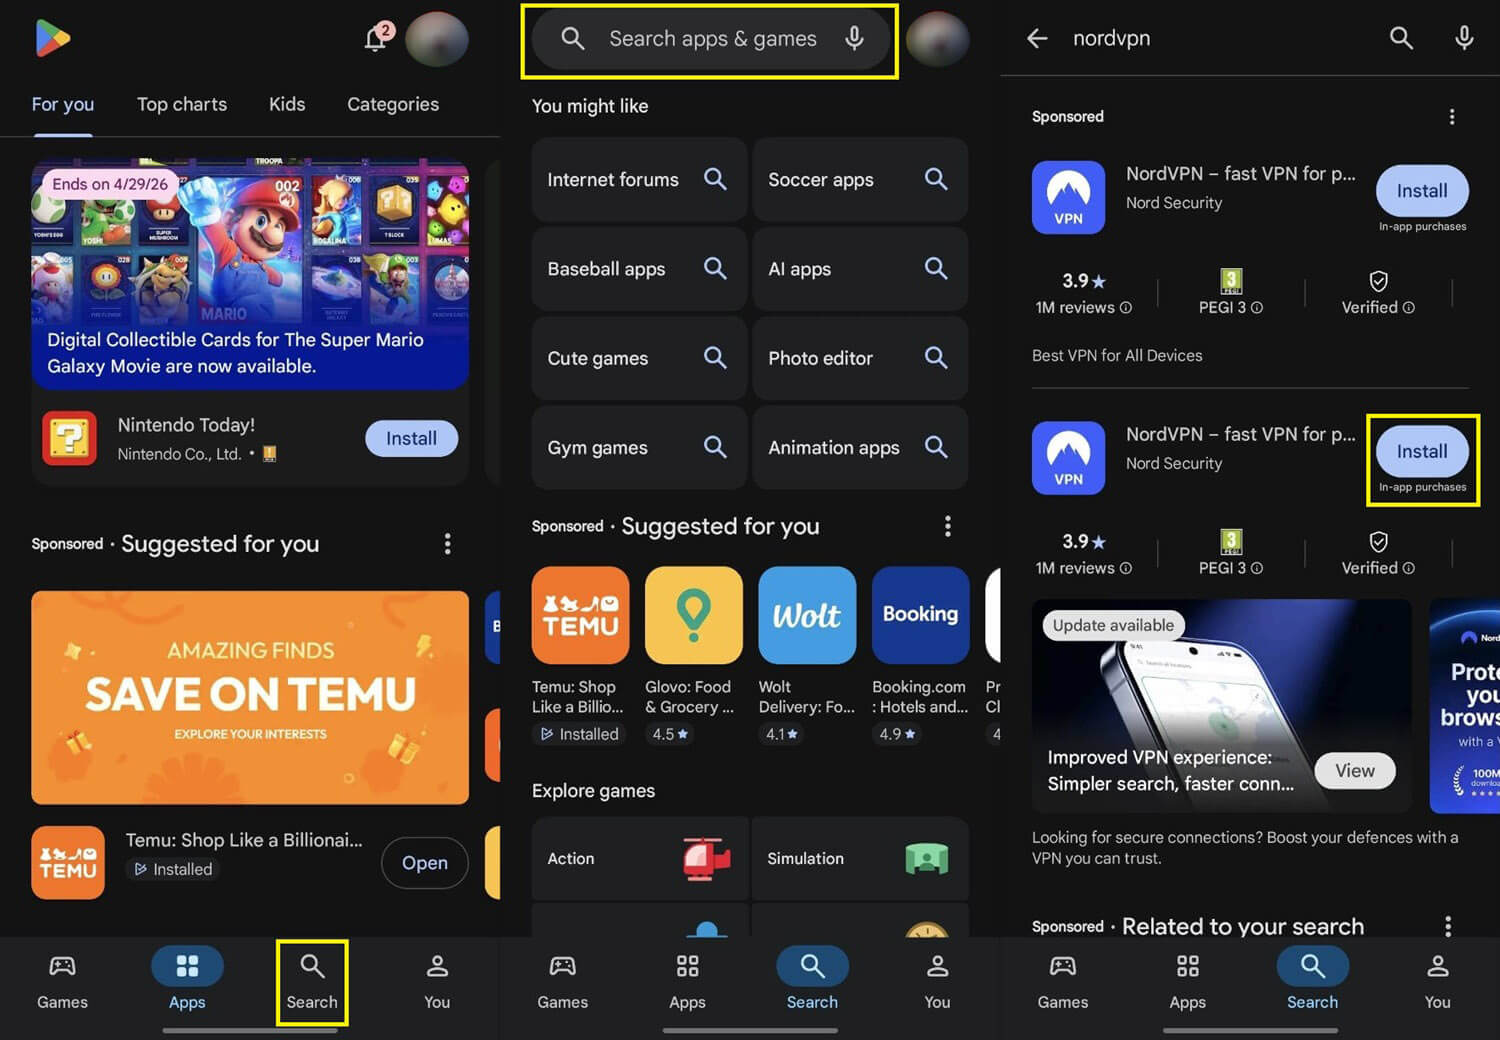Open the Wolt app icon

click(x=807, y=615)
